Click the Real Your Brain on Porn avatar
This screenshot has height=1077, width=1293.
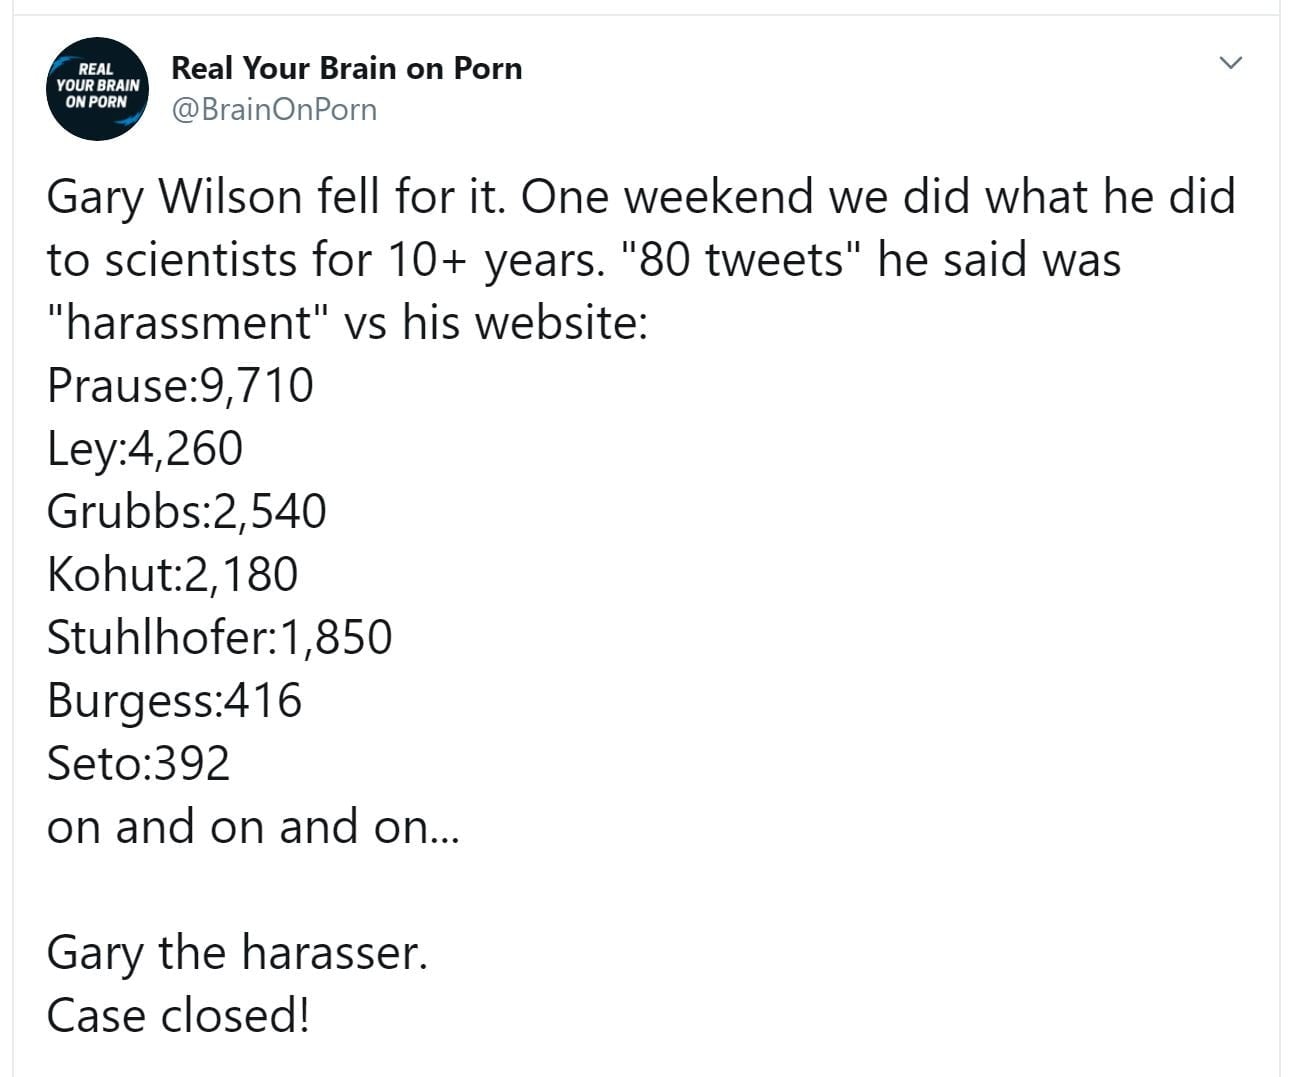(97, 88)
